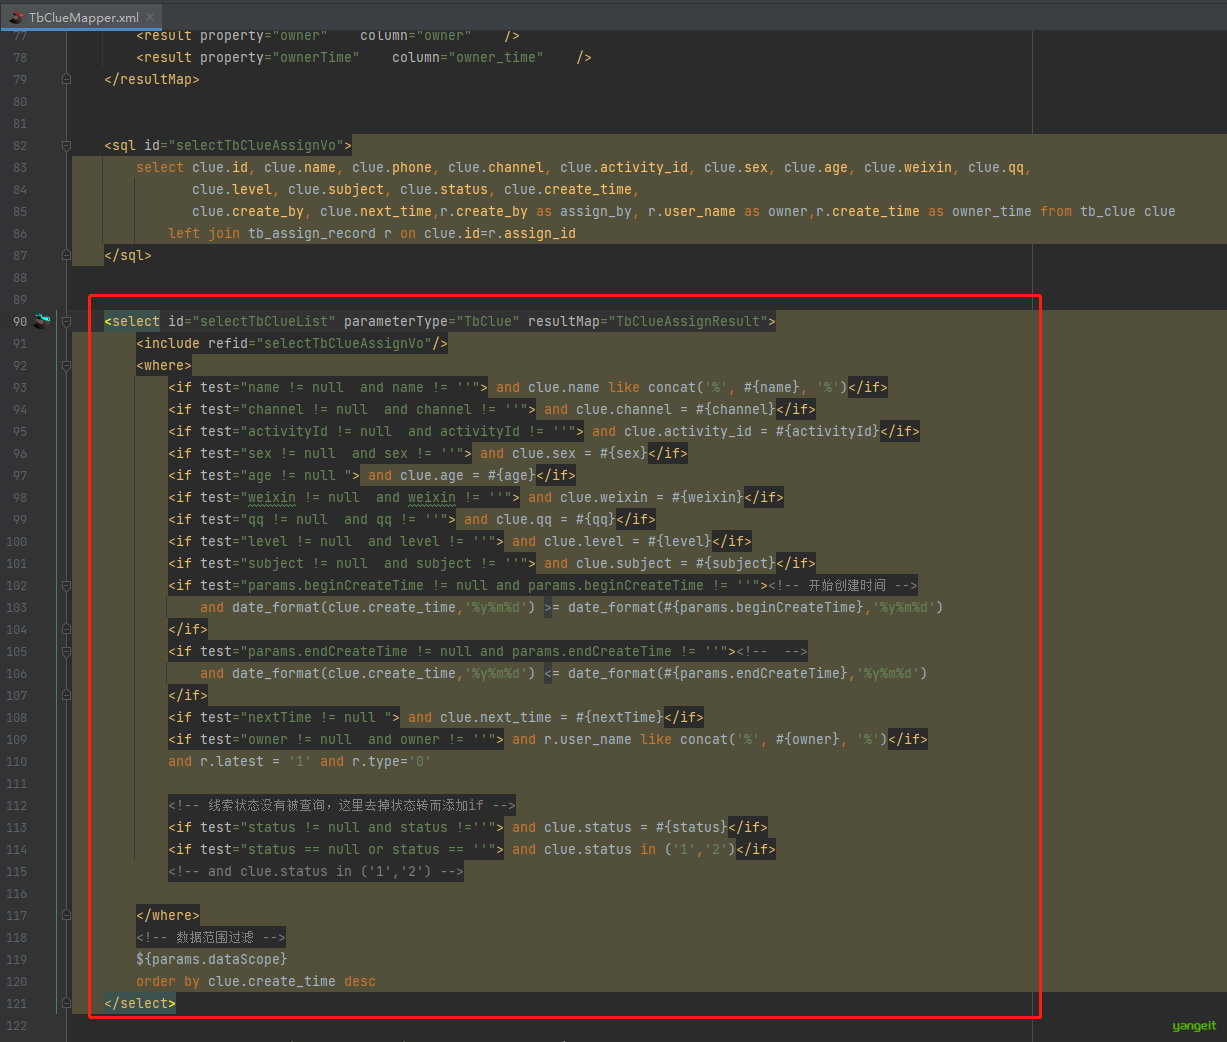Click #{params.endCreateTime} placeholder

click(756, 673)
